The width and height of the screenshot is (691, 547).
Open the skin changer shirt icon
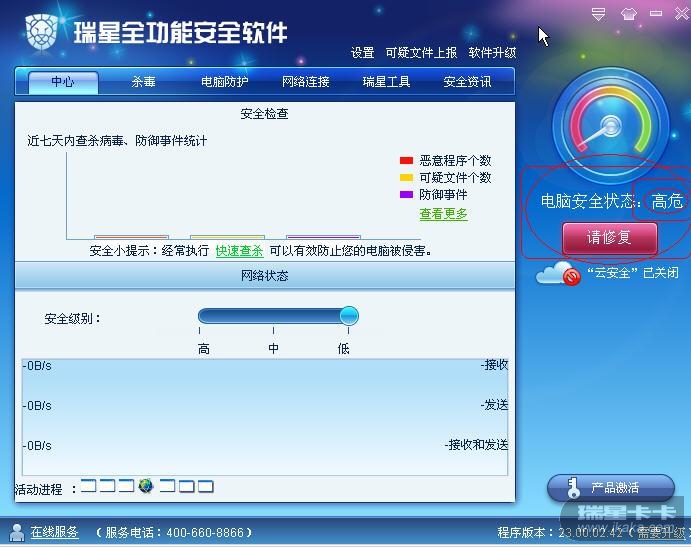coord(629,14)
